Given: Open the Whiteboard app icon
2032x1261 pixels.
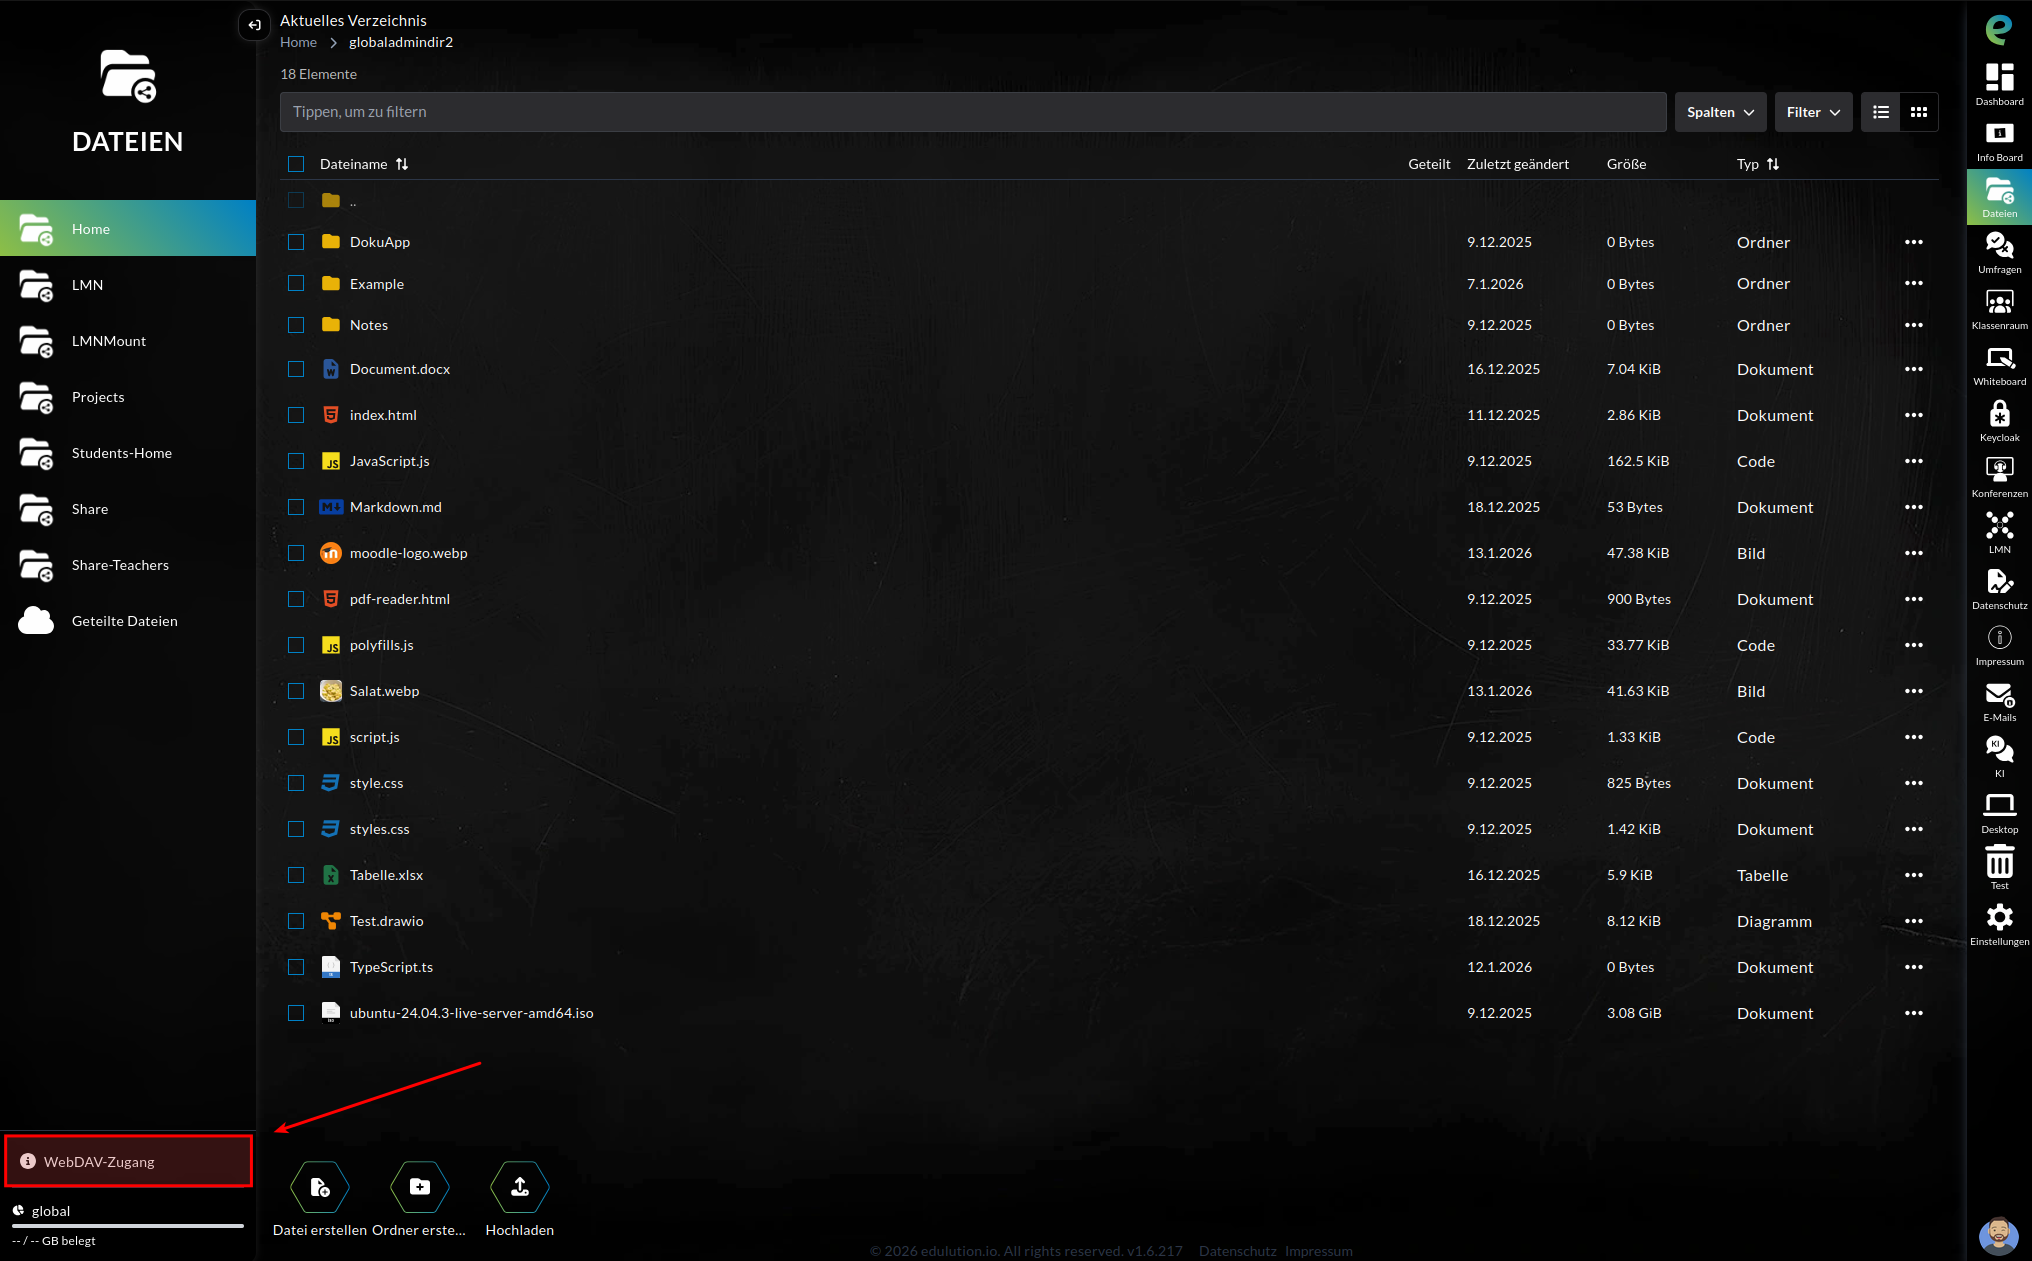Looking at the screenshot, I should (1999, 359).
